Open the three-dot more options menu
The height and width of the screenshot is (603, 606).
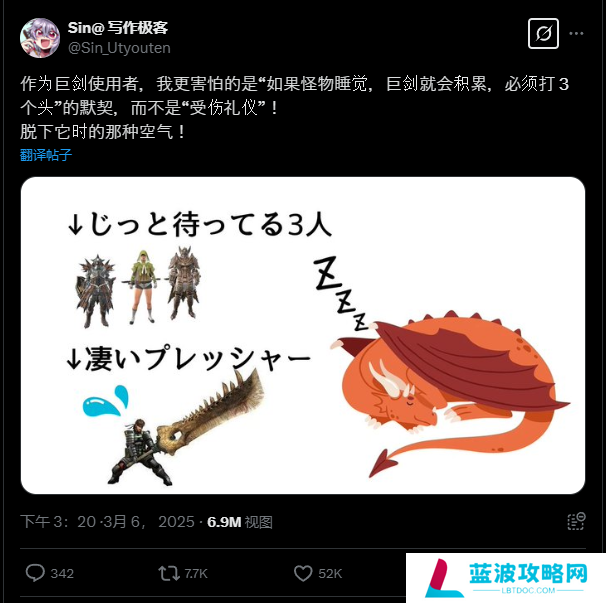(576, 34)
